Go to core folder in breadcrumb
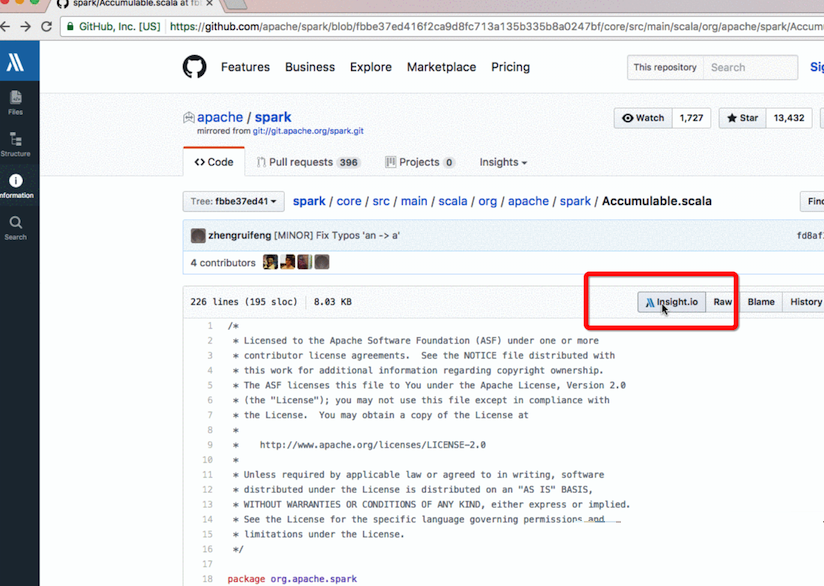Image resolution: width=824 pixels, height=586 pixels. coord(349,201)
